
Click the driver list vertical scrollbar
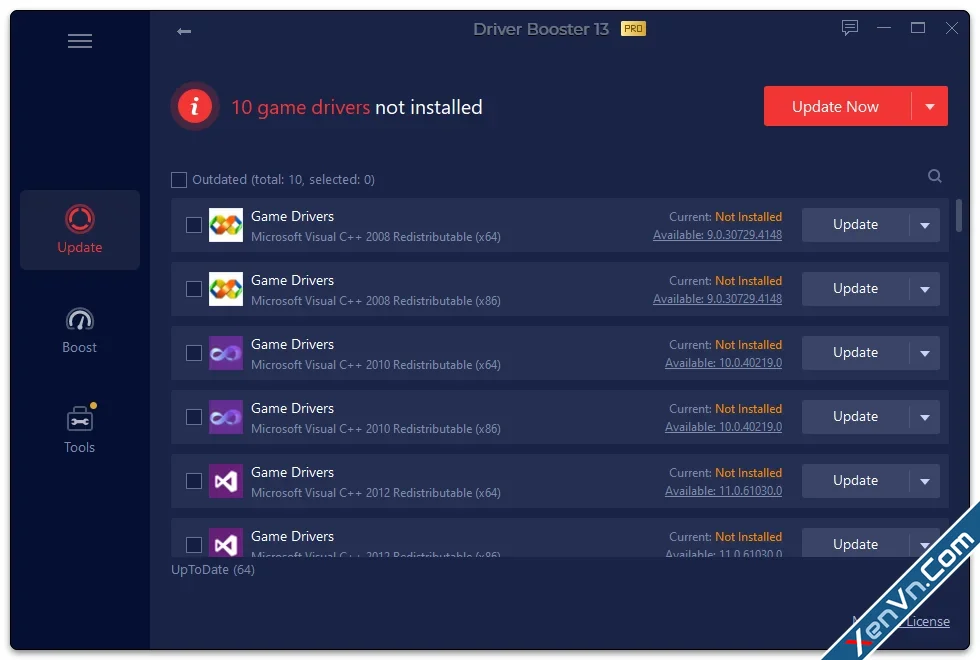[959, 216]
